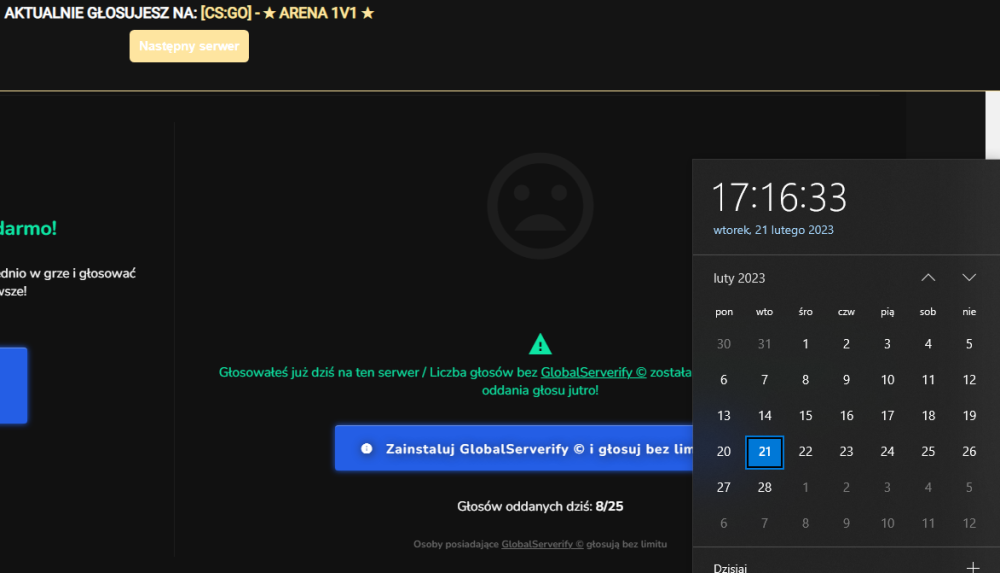1000x573 pixels.
Task: Select February 16 in calendar
Action: point(846,416)
